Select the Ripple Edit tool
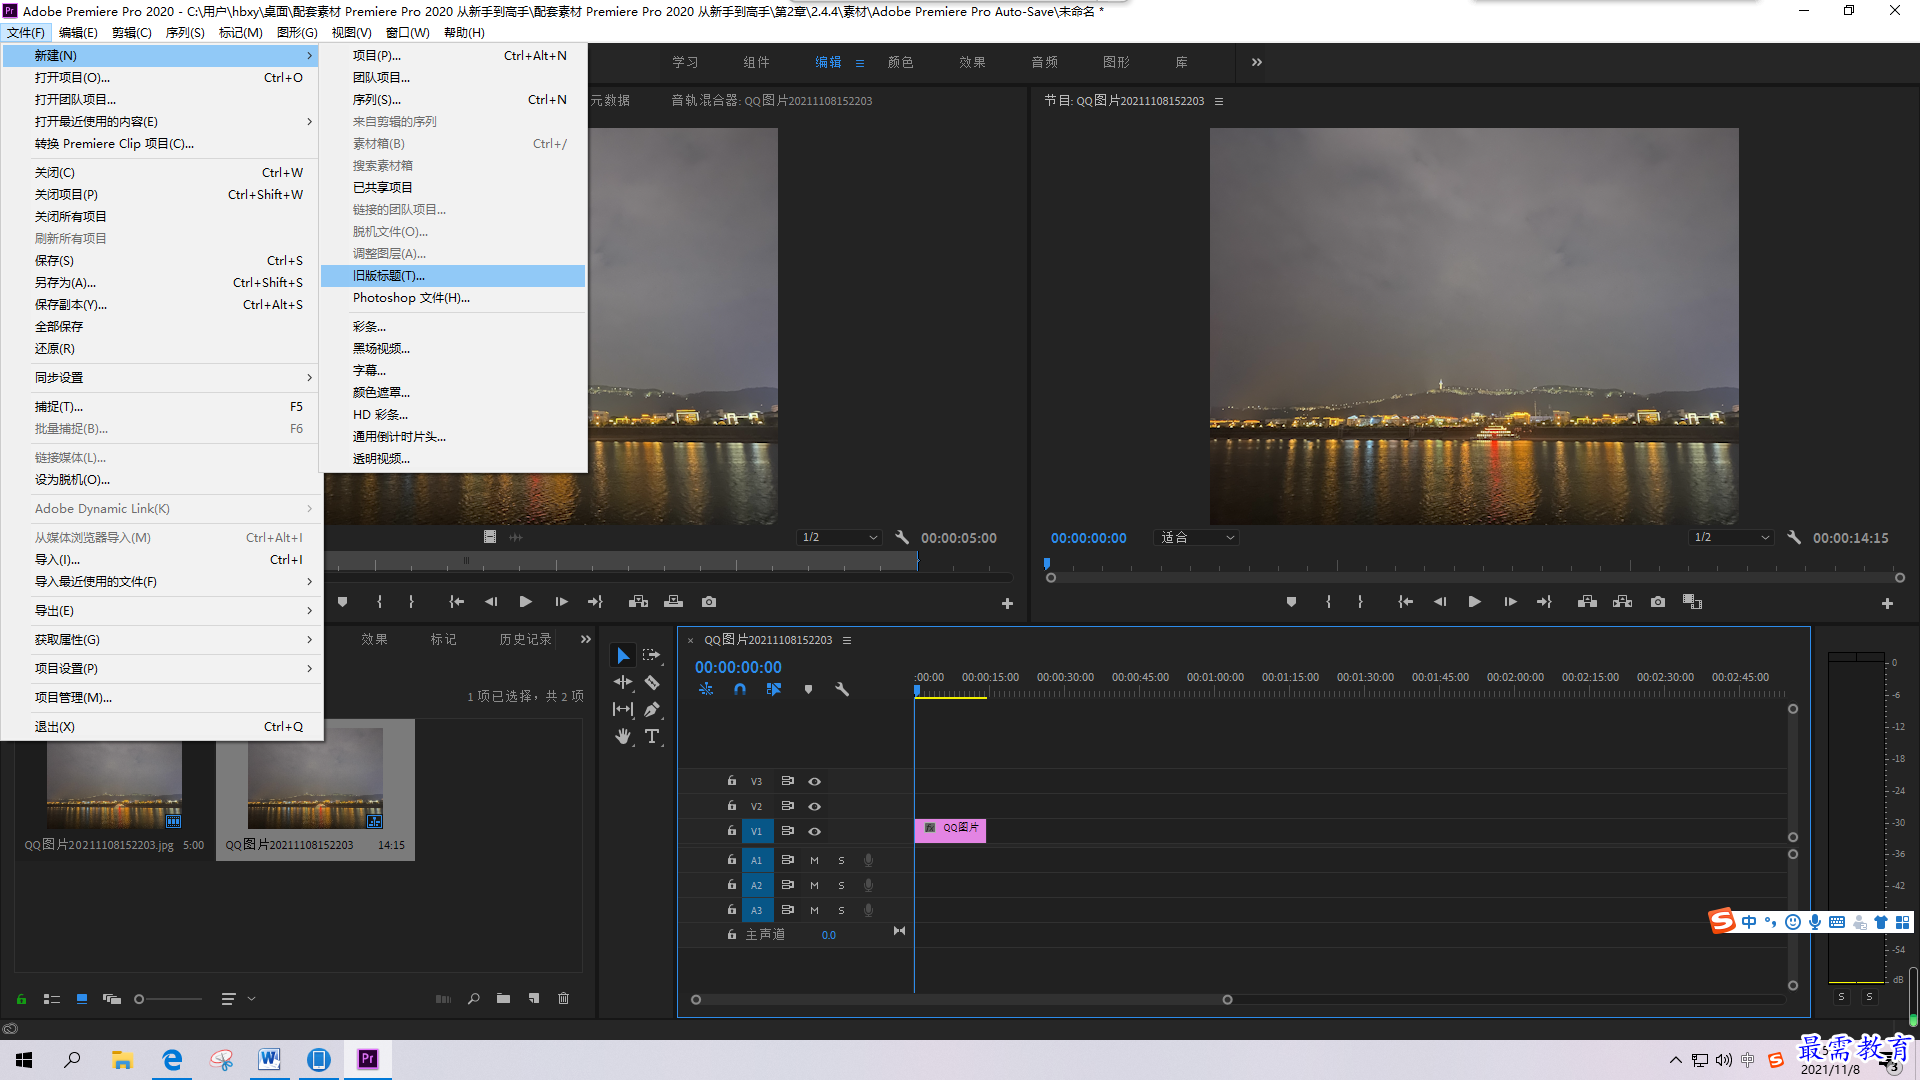Screen dimensions: 1920x1080 tap(623, 682)
